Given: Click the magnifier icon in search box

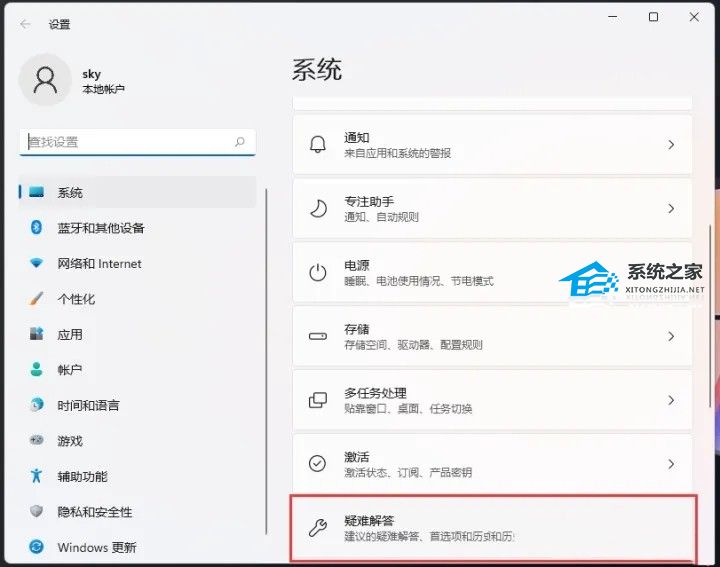Looking at the screenshot, I should point(240,142).
